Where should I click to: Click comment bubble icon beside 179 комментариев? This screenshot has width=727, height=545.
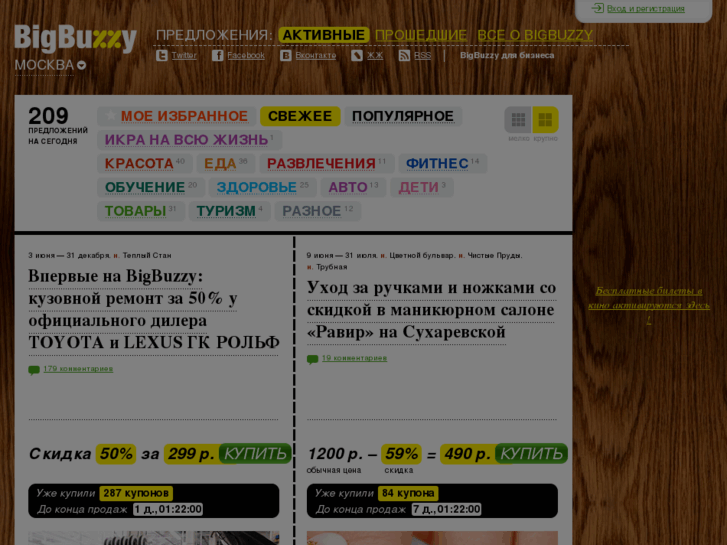click(x=34, y=370)
